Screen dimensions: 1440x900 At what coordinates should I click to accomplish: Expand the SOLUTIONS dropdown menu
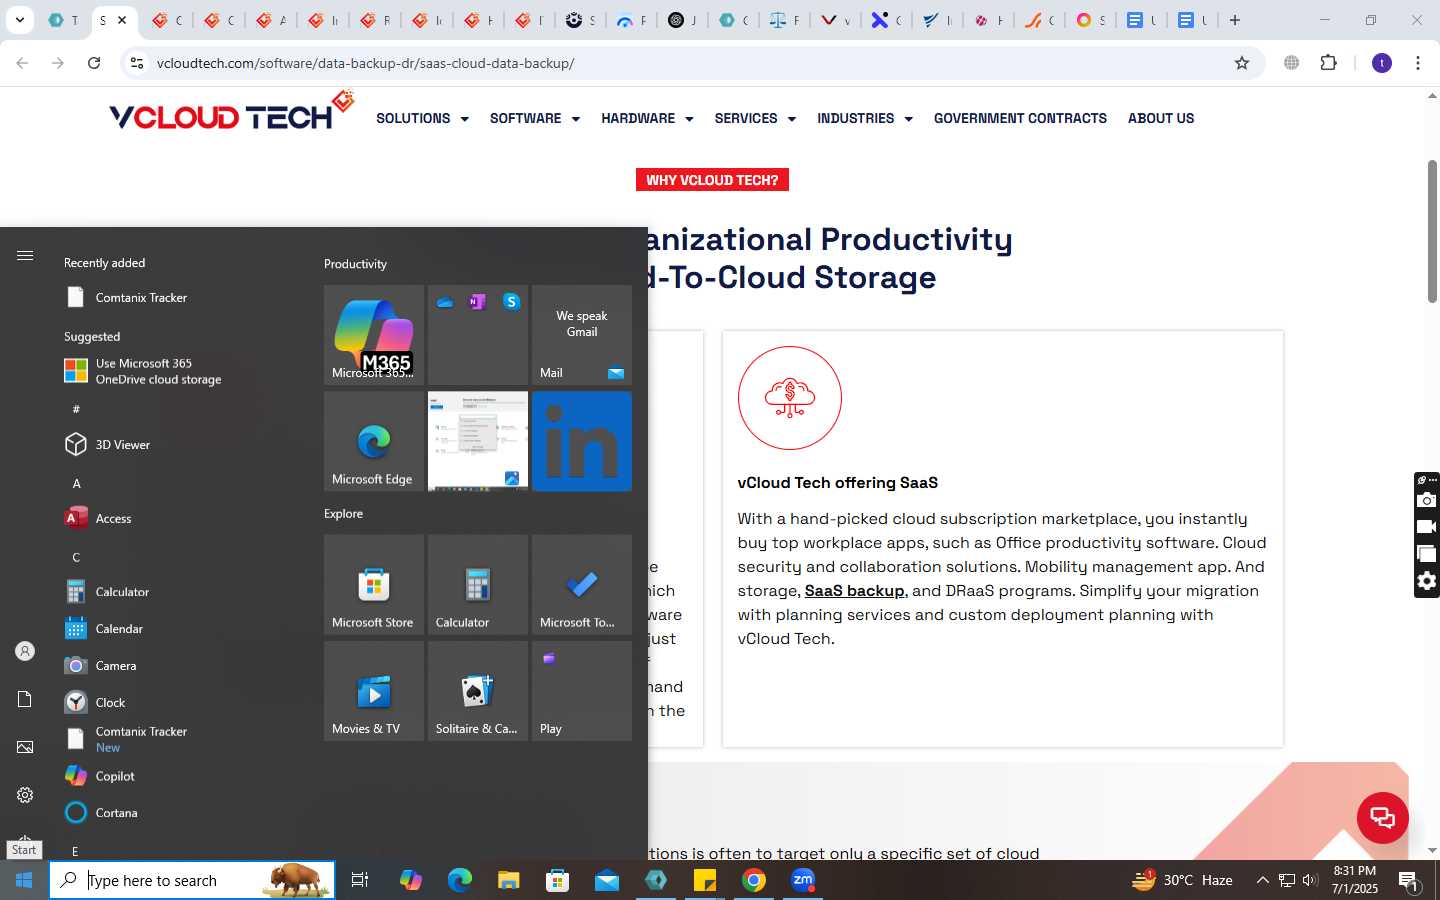[422, 118]
